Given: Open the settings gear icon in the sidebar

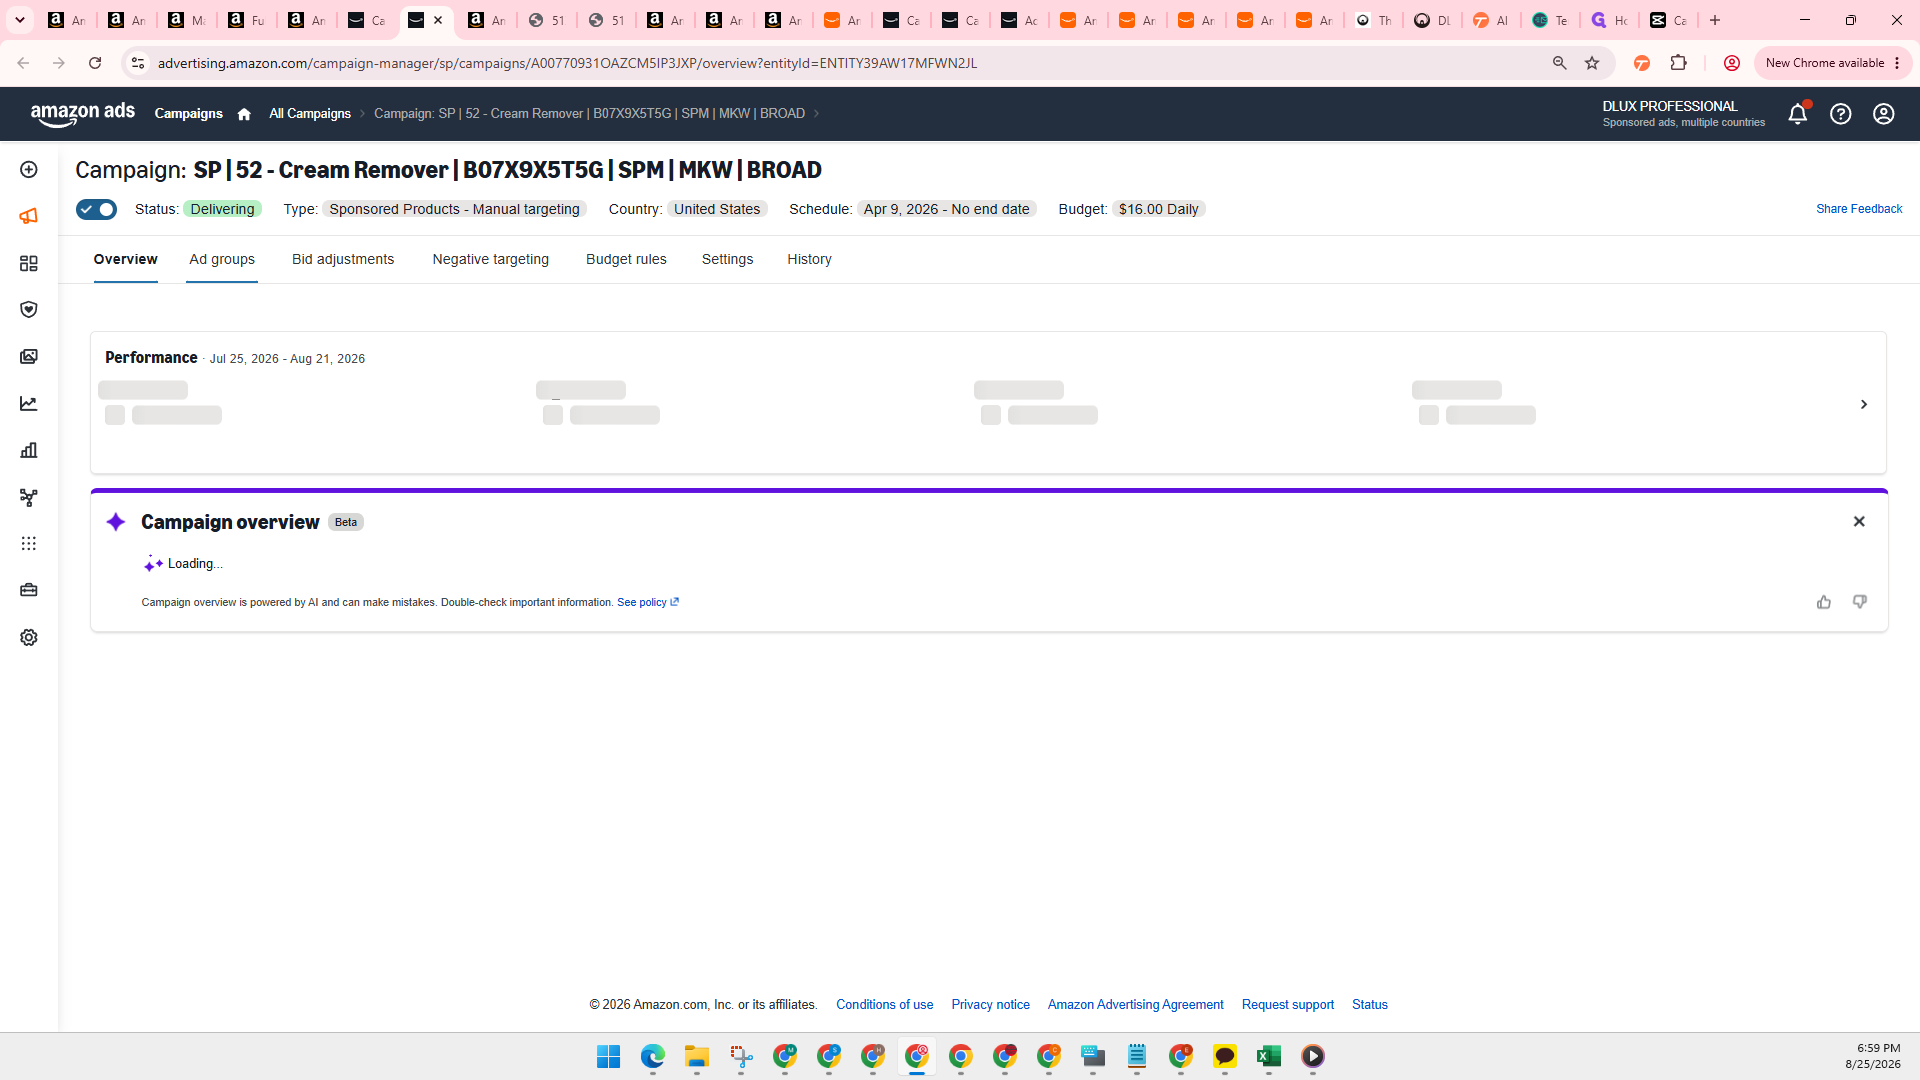Looking at the screenshot, I should [29, 637].
